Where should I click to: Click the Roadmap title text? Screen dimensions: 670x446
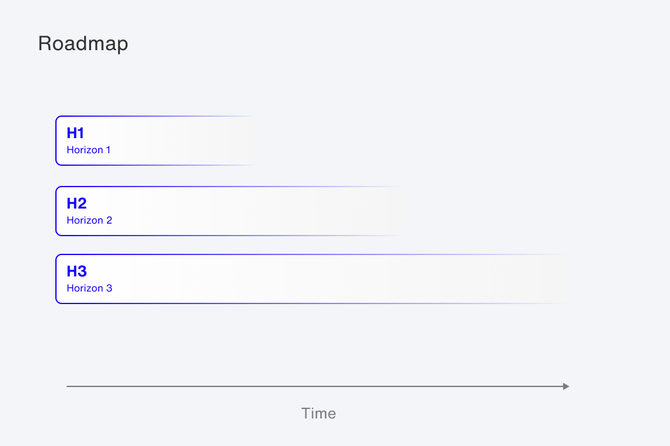83,44
